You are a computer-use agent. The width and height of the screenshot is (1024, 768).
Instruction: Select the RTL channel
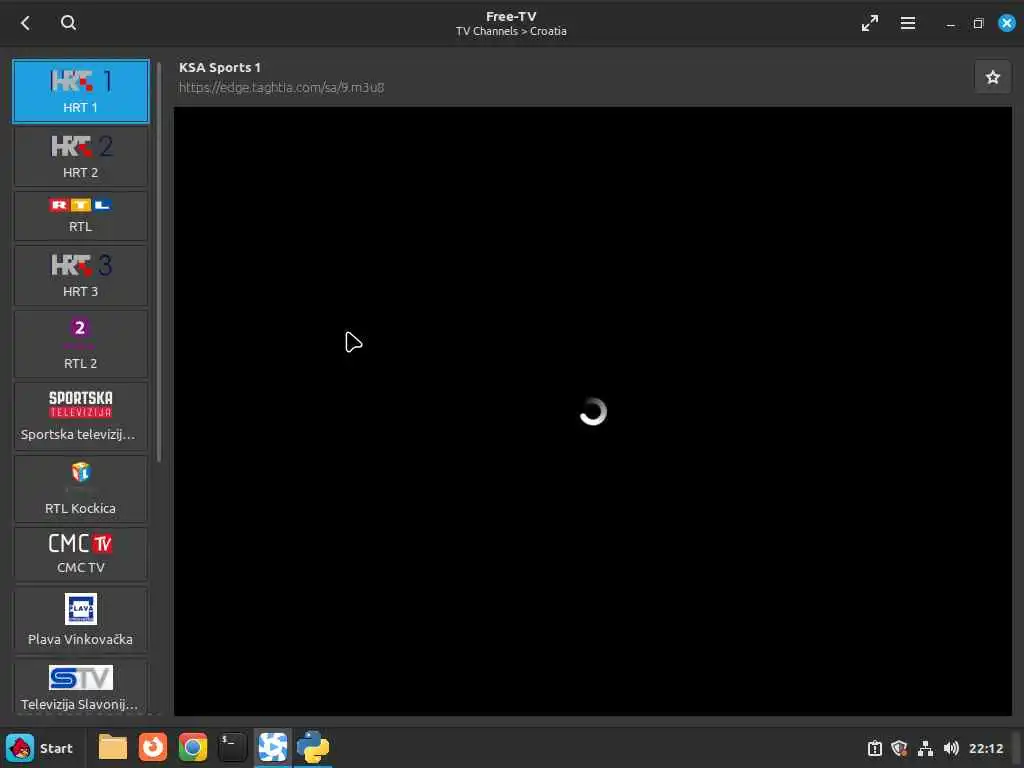(80, 216)
